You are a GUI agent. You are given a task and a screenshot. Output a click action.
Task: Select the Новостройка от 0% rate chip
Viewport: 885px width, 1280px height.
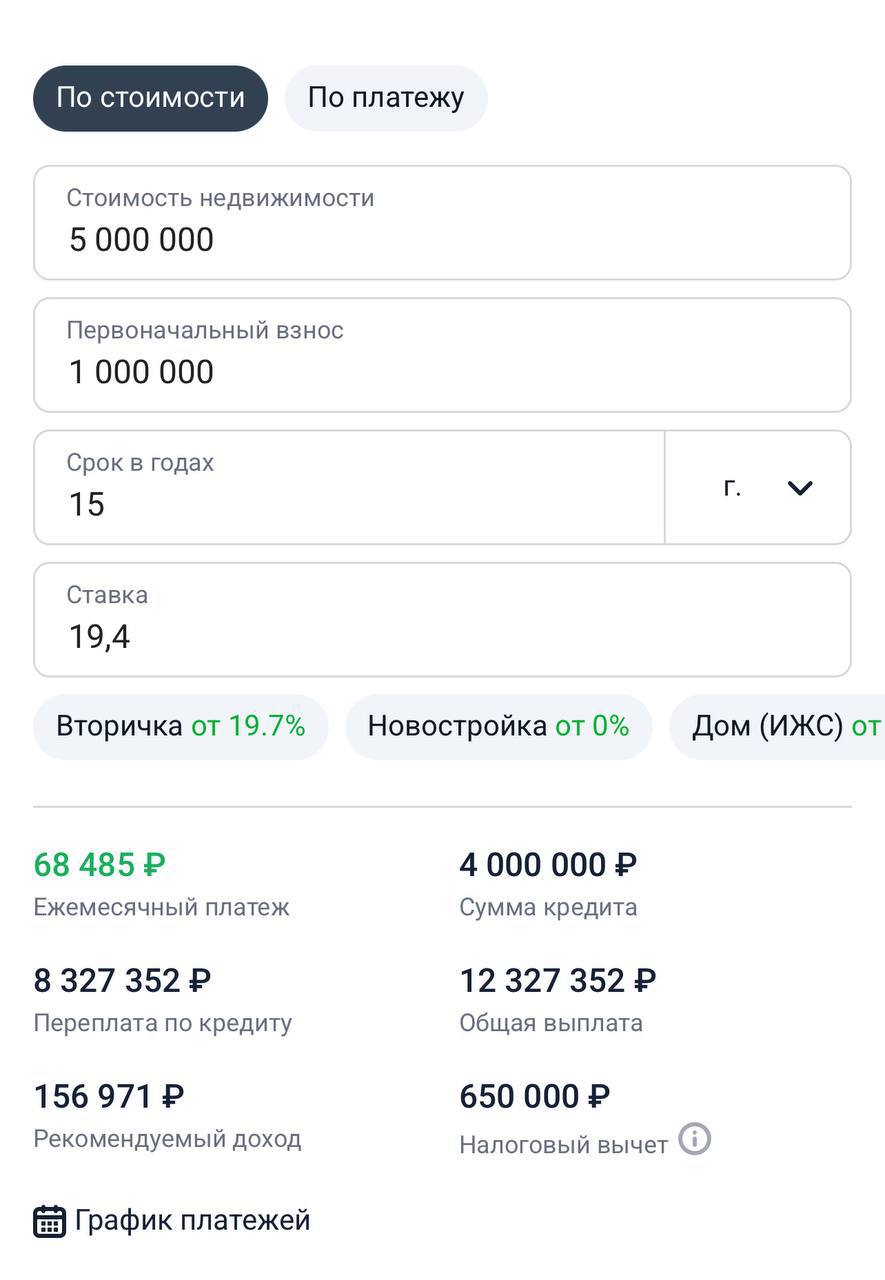(499, 727)
